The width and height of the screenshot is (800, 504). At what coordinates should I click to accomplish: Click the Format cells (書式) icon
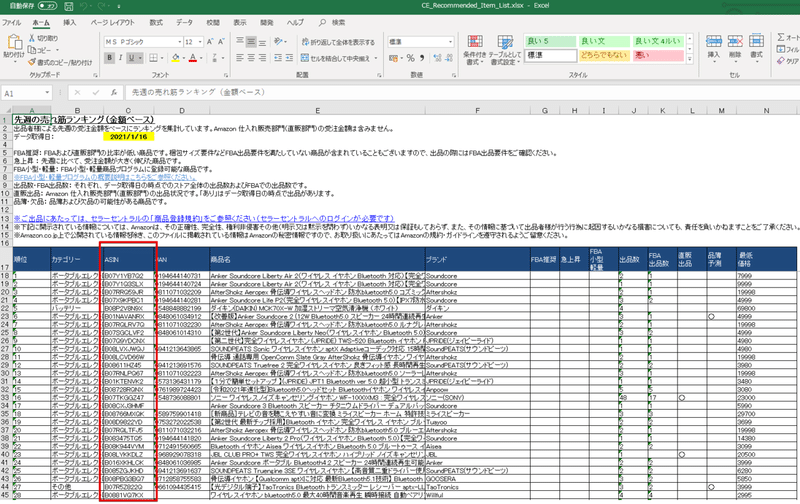pos(756,42)
